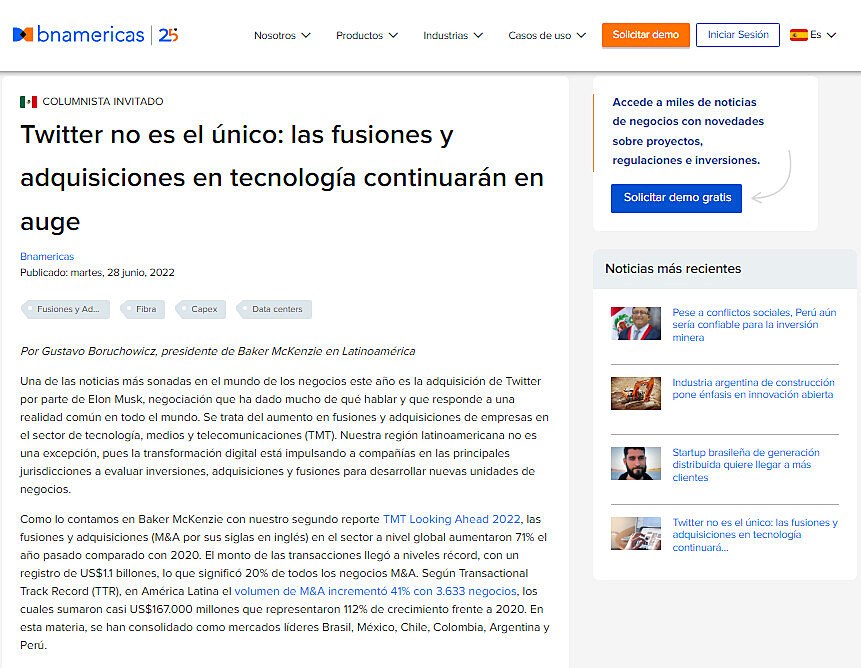Open Startup brasileña generación distribuida link
Viewport: 861px width, 668px height.
tap(746, 464)
